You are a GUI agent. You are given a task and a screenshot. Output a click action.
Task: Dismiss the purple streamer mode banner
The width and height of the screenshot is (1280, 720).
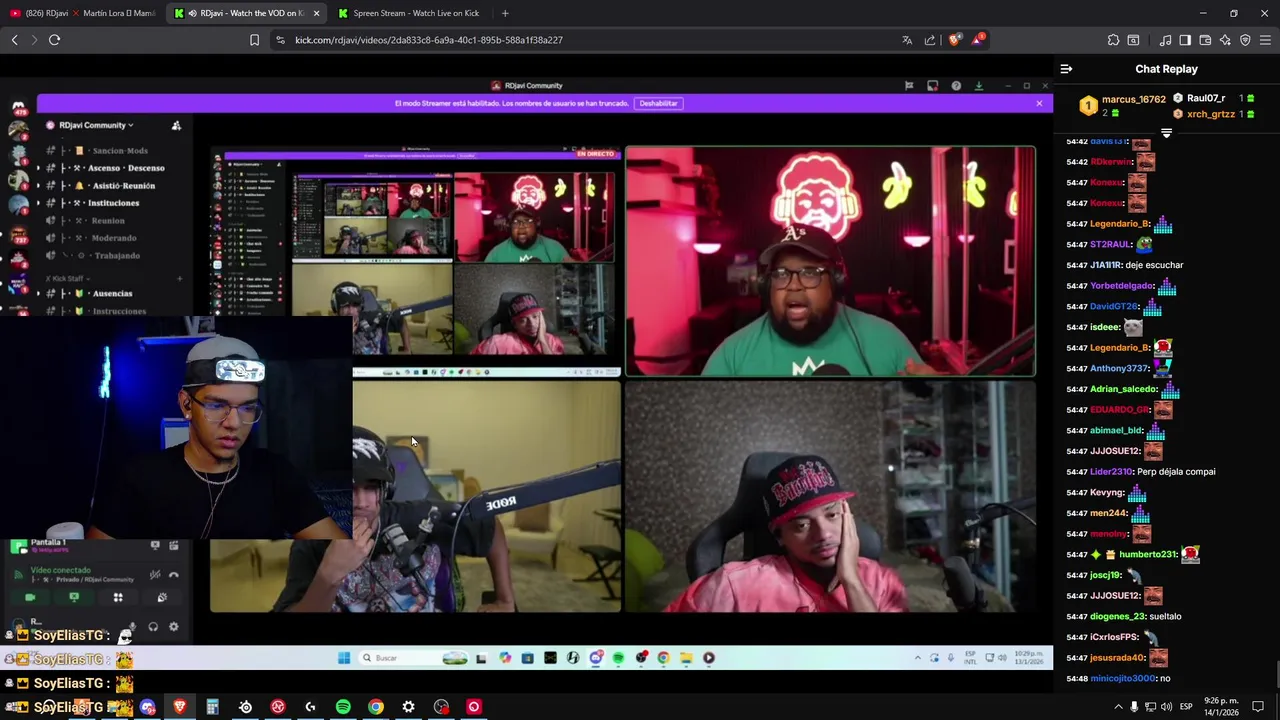(1039, 103)
